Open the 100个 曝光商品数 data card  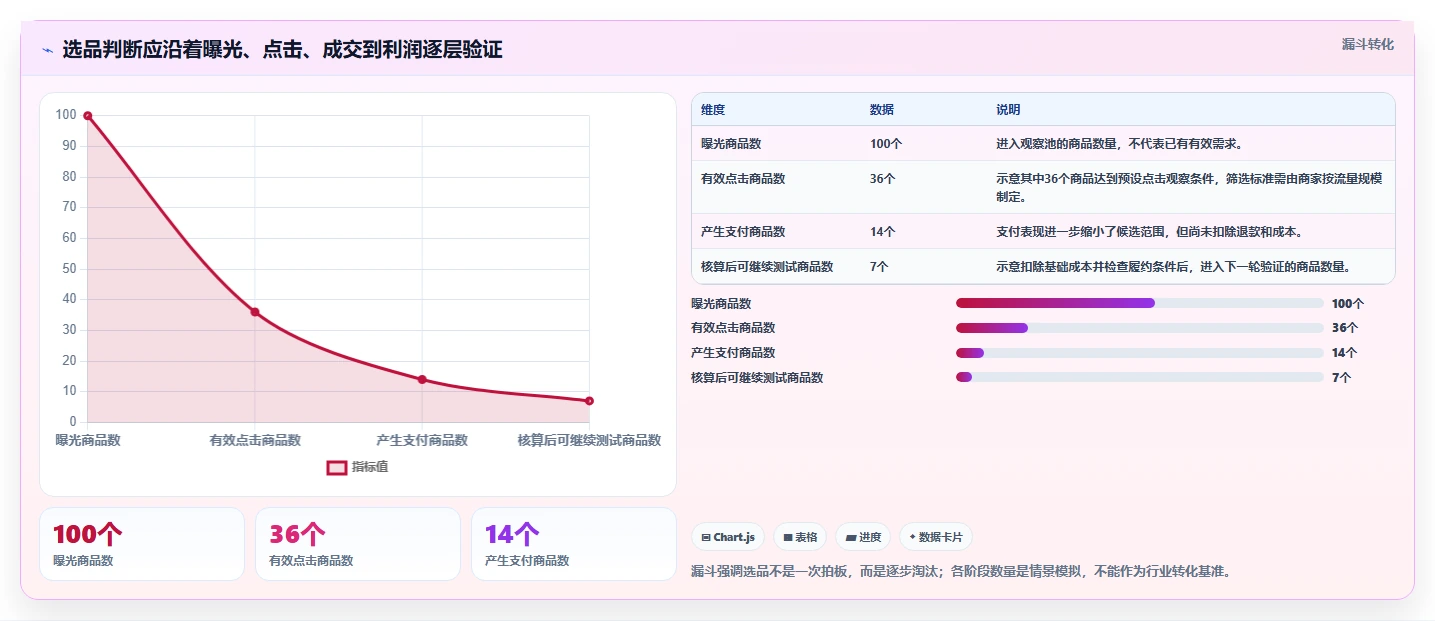pos(142,544)
